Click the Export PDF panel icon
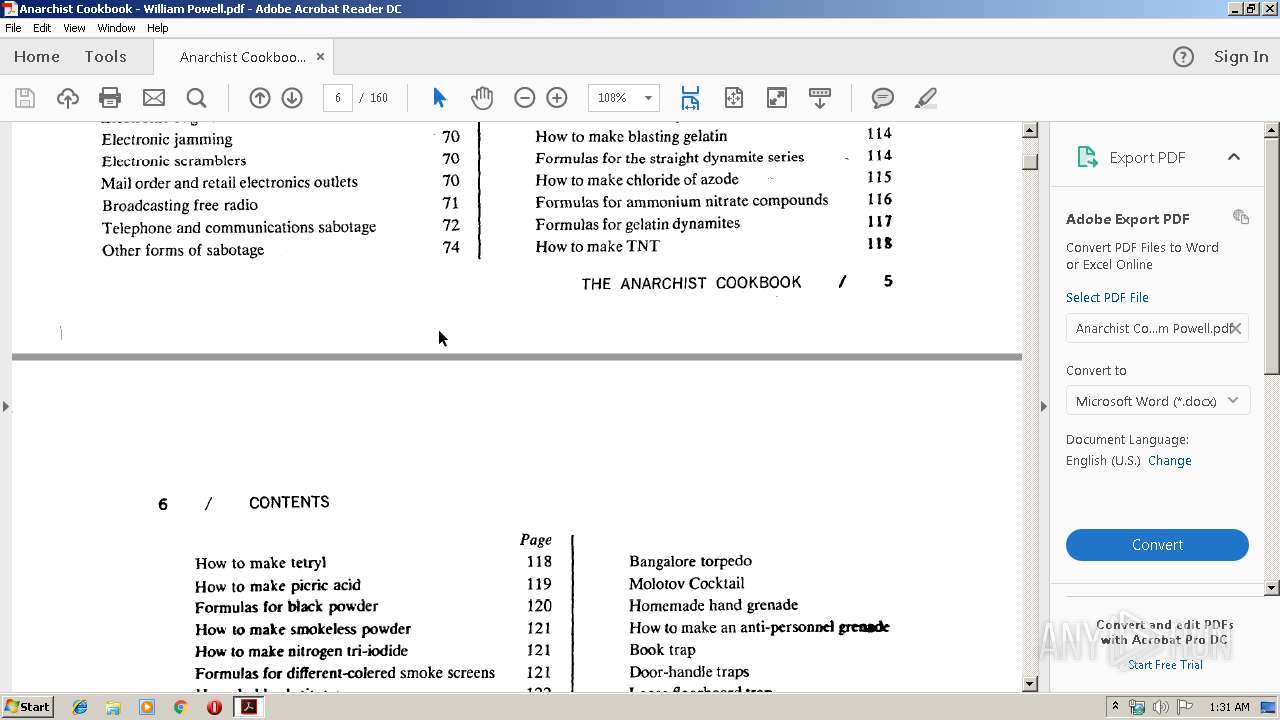1280x720 pixels. tap(1087, 157)
